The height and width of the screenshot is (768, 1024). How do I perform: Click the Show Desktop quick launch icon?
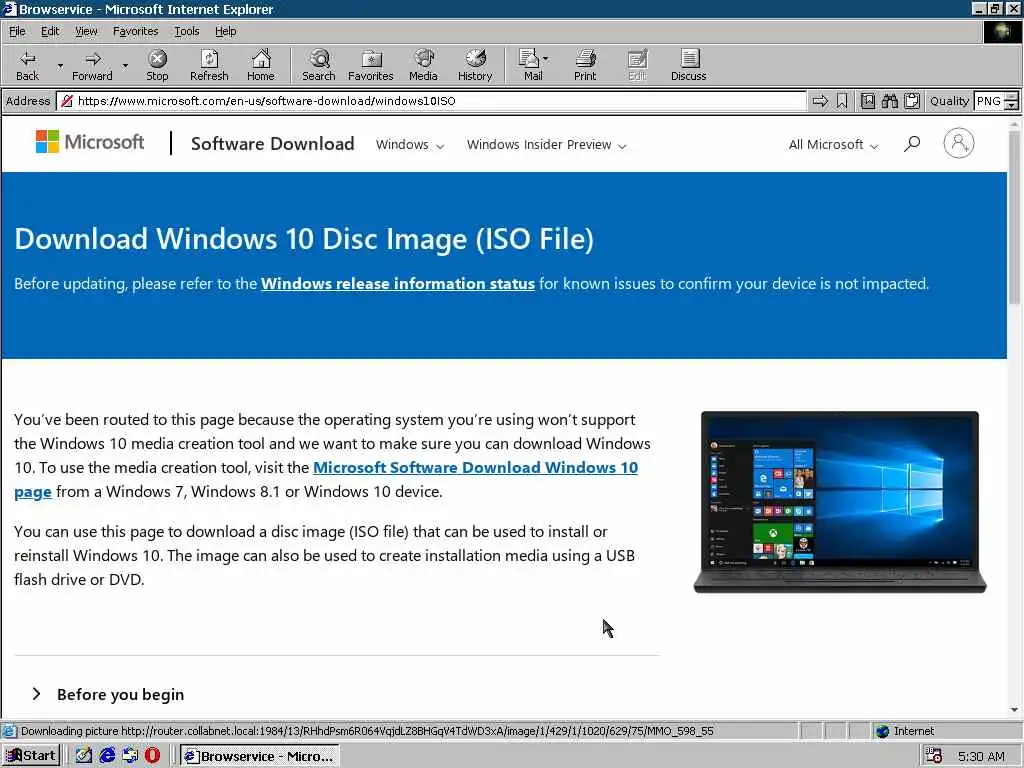[x=84, y=756]
